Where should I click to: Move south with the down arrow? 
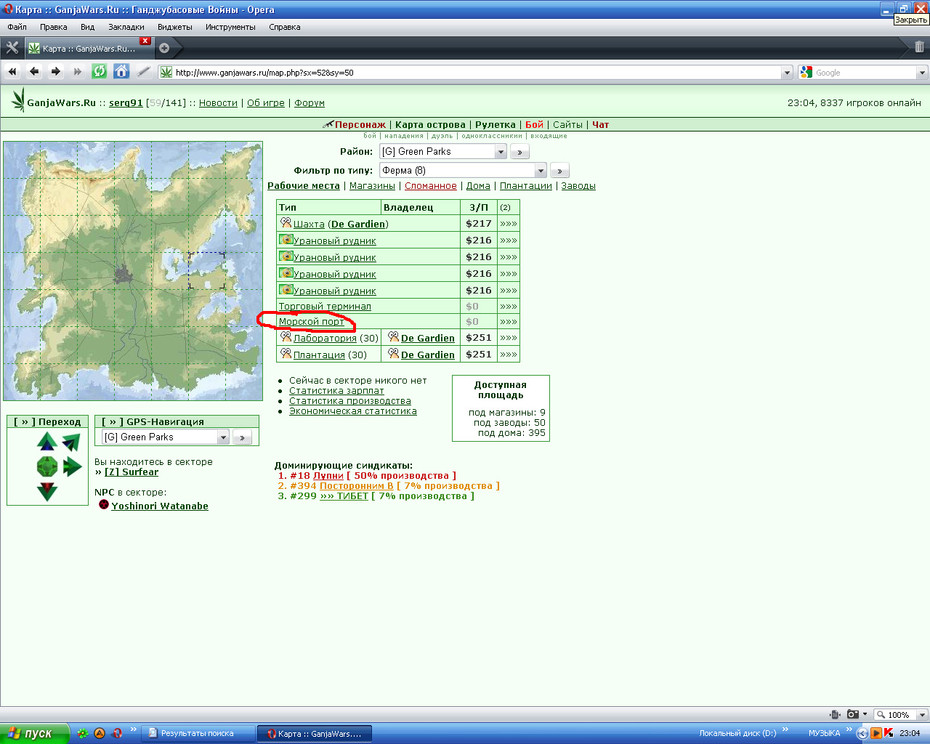47,491
